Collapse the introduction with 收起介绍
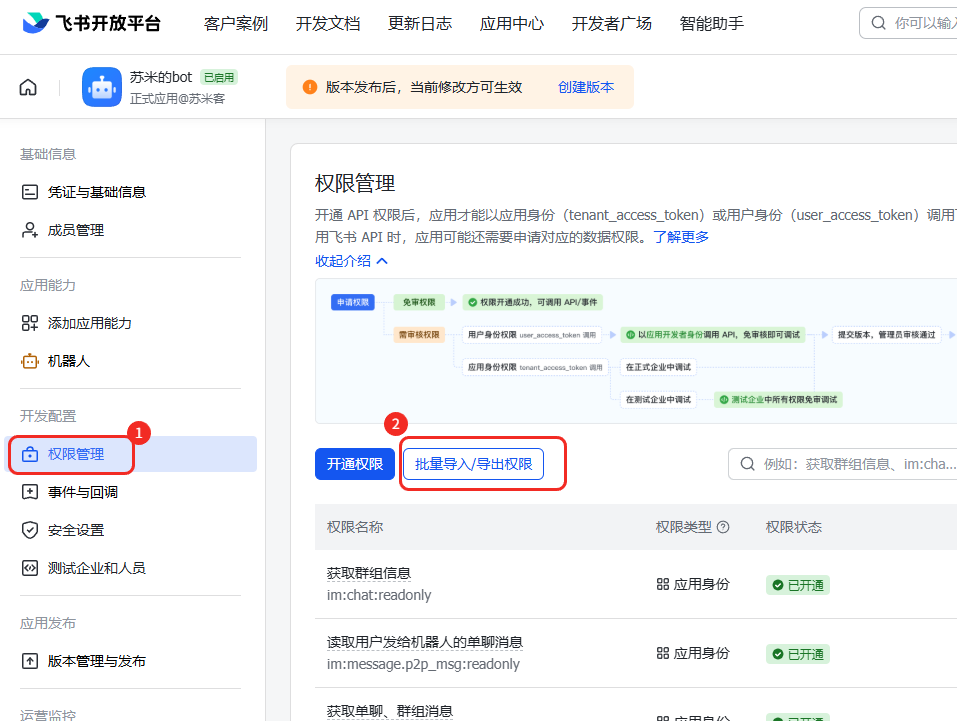 351,261
